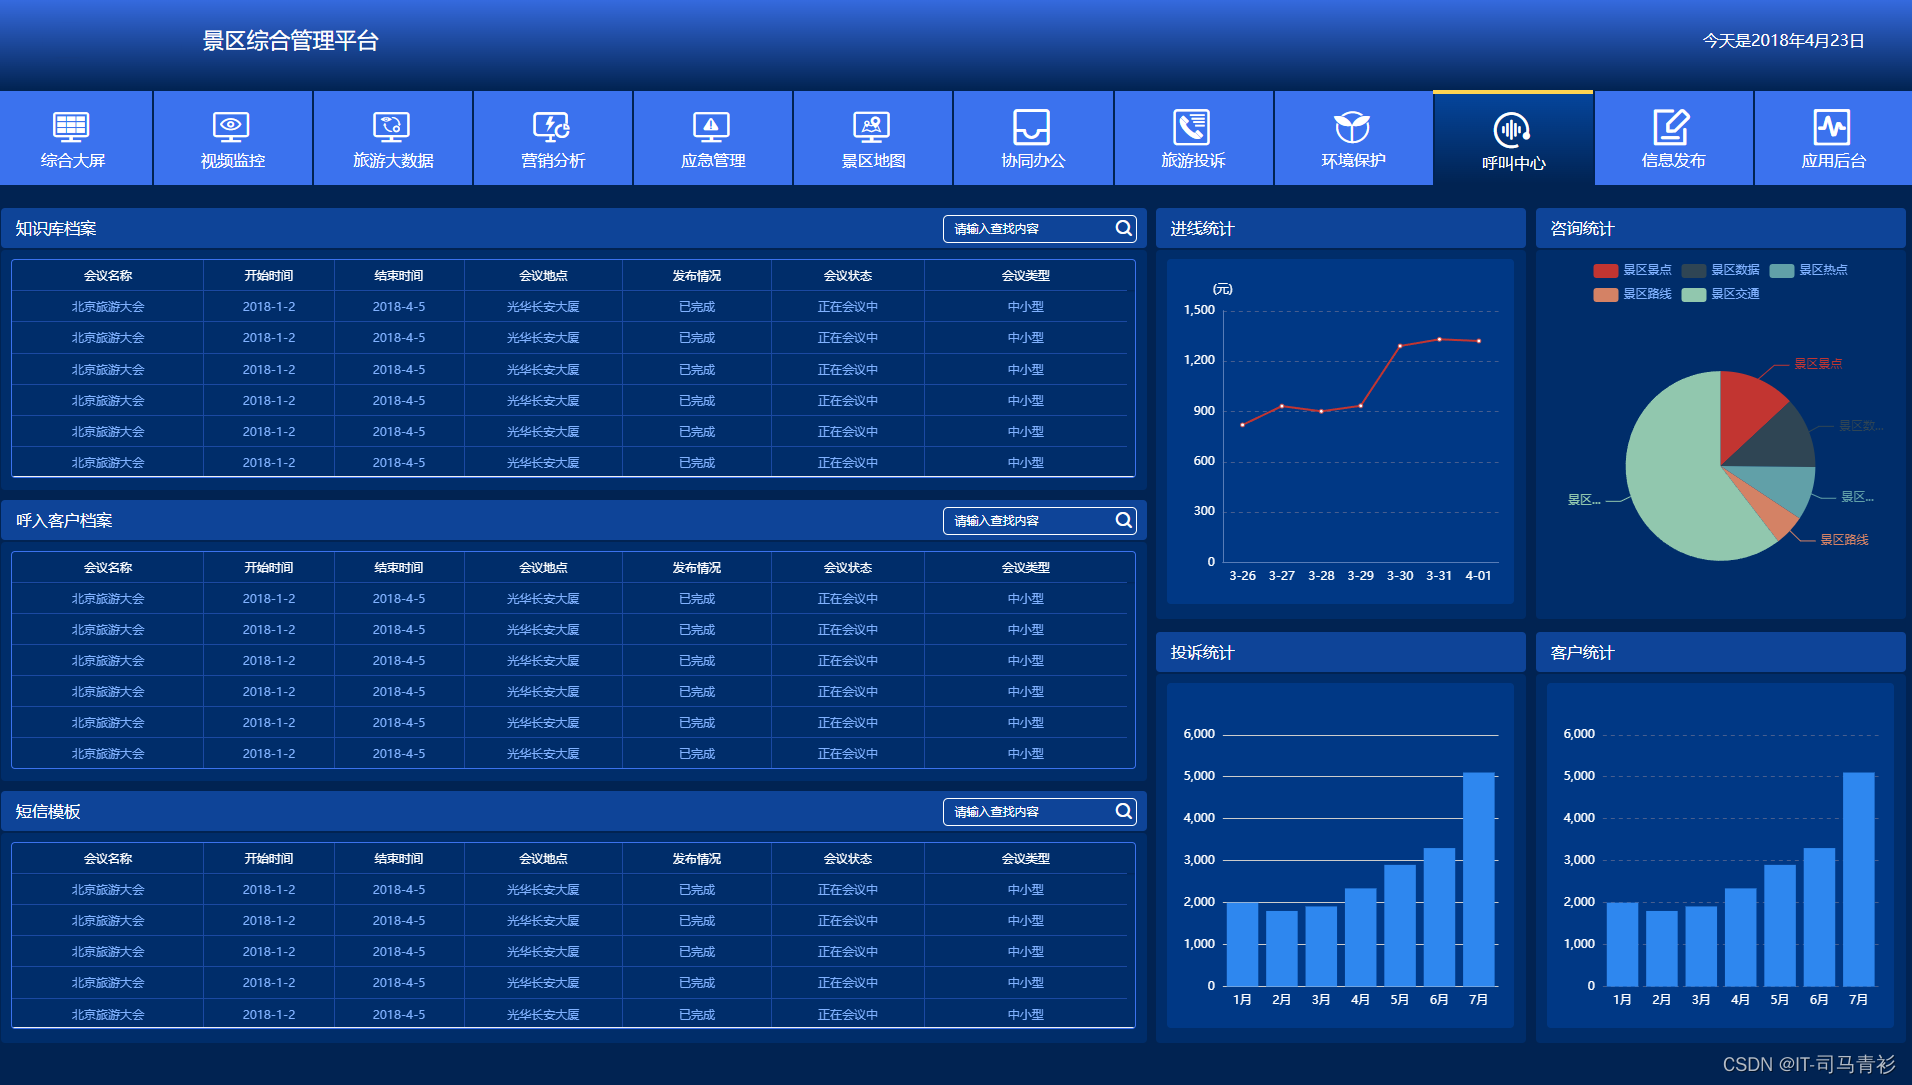Open the 景区地图 map icon
The width and height of the screenshot is (1912, 1085).
click(x=872, y=138)
